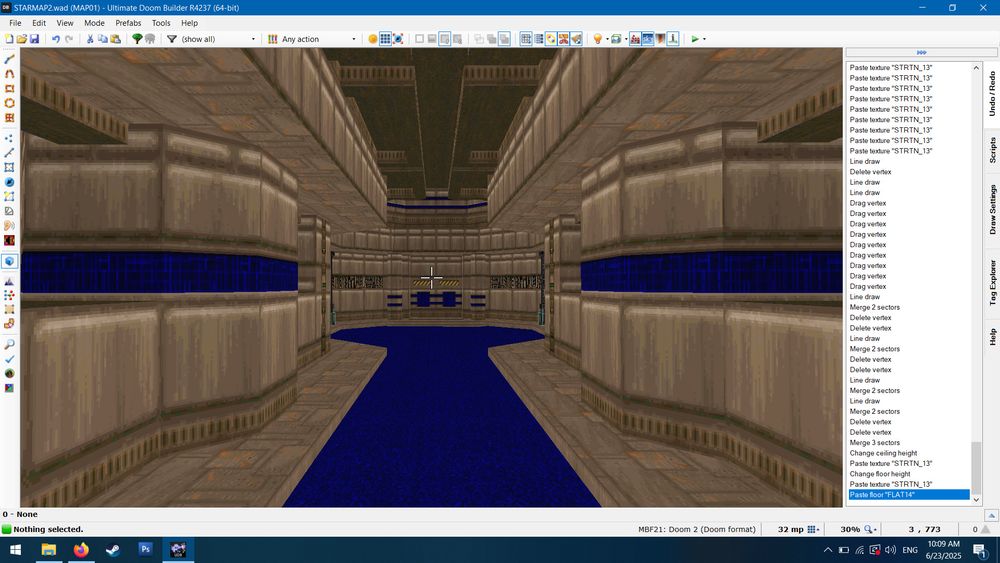Toggle the first grid-style view button
1000x563 pixels.
526,39
